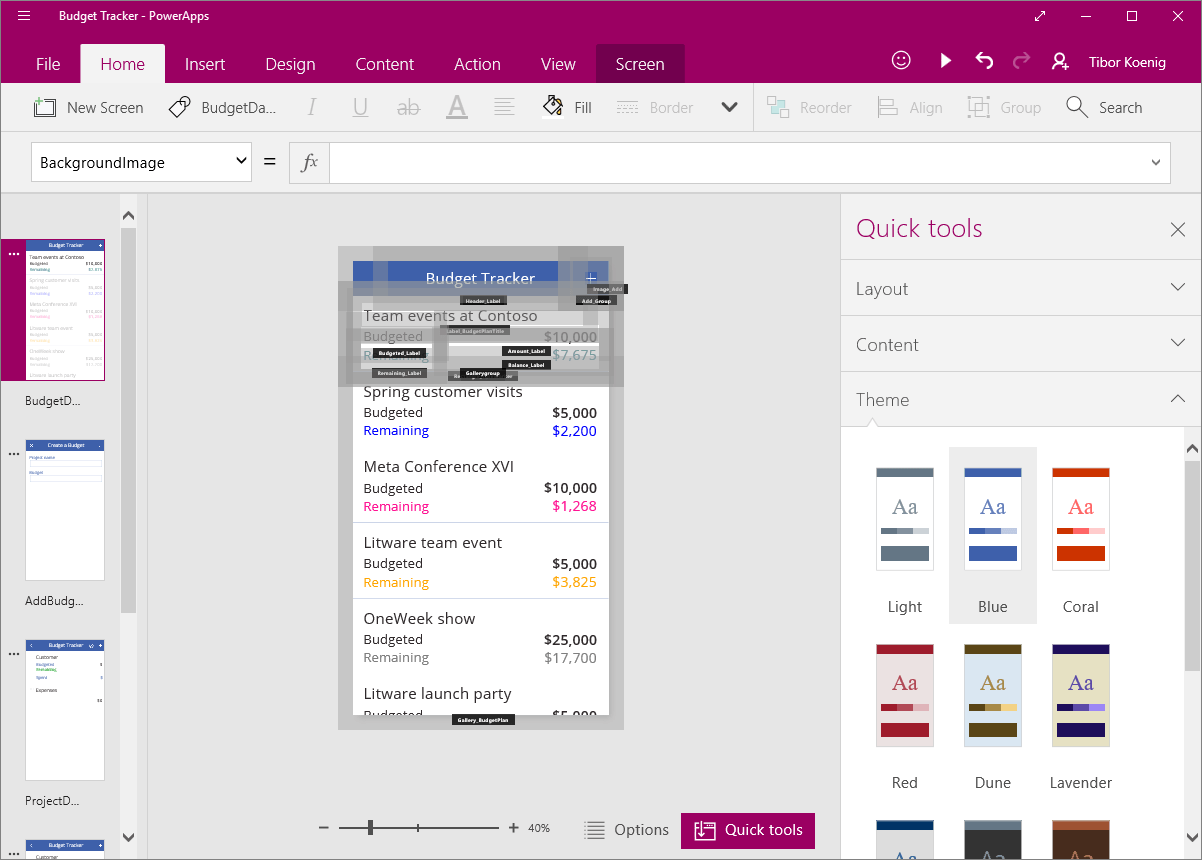Toggle the Quick tools button
Image resolution: width=1202 pixels, height=860 pixels.
748,830
